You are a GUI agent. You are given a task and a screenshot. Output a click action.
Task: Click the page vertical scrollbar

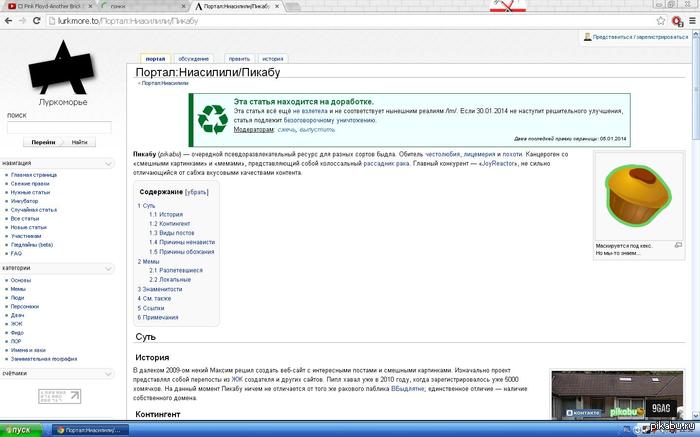pos(696,223)
